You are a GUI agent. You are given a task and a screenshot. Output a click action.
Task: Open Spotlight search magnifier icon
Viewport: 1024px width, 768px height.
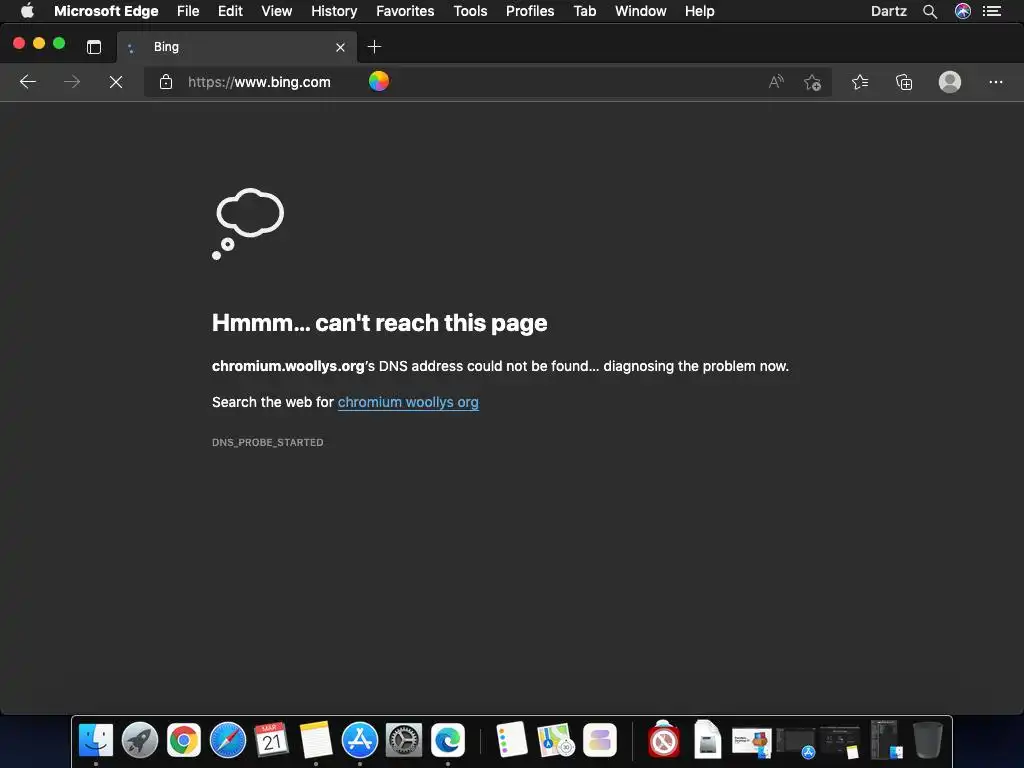pos(930,11)
